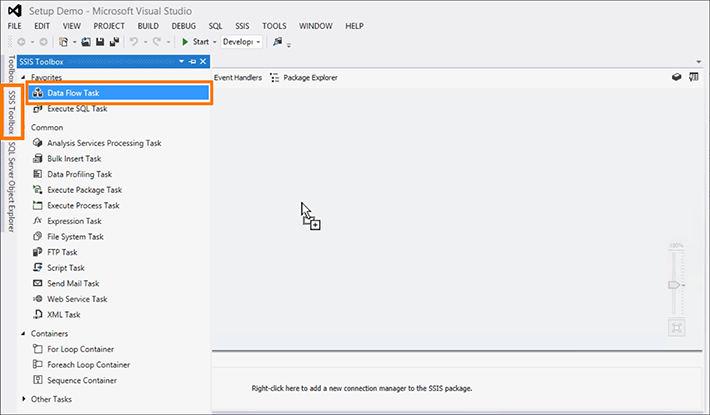Toggle auto hide pin on SSIS Toolbox
This screenshot has height=415, width=710.
(x=192, y=62)
